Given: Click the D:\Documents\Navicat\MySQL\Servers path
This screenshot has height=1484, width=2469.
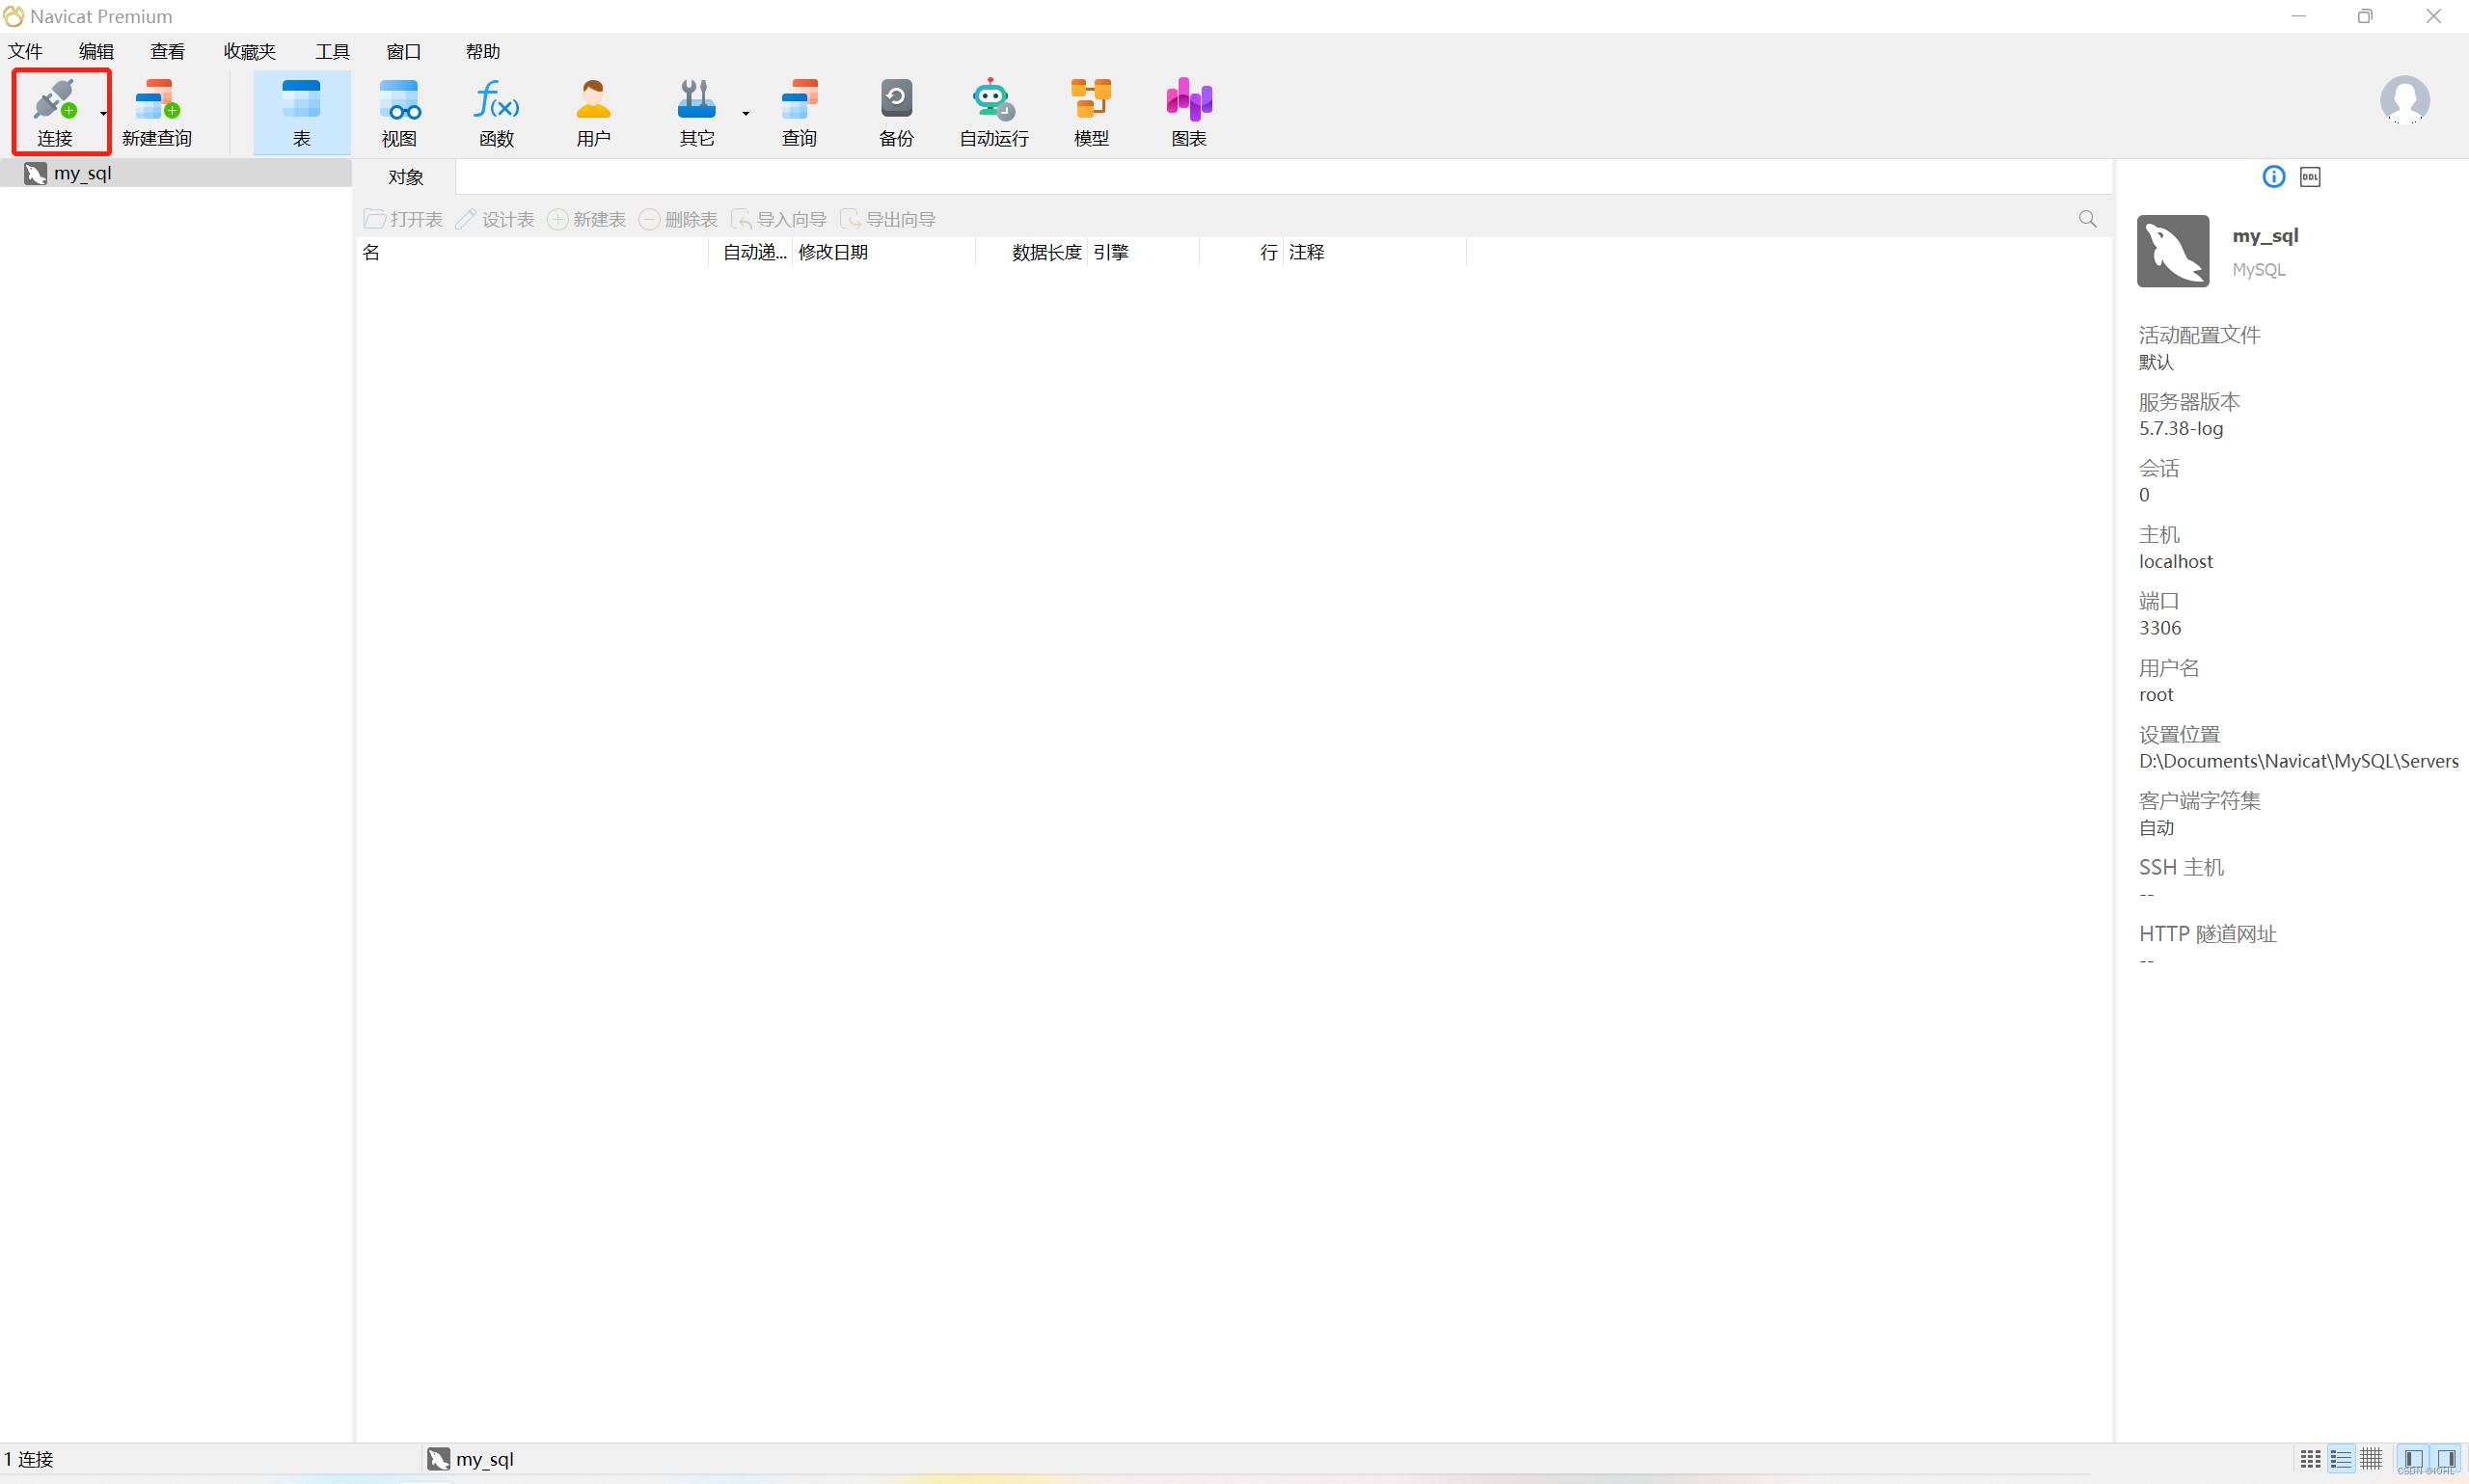Looking at the screenshot, I should (2298, 761).
